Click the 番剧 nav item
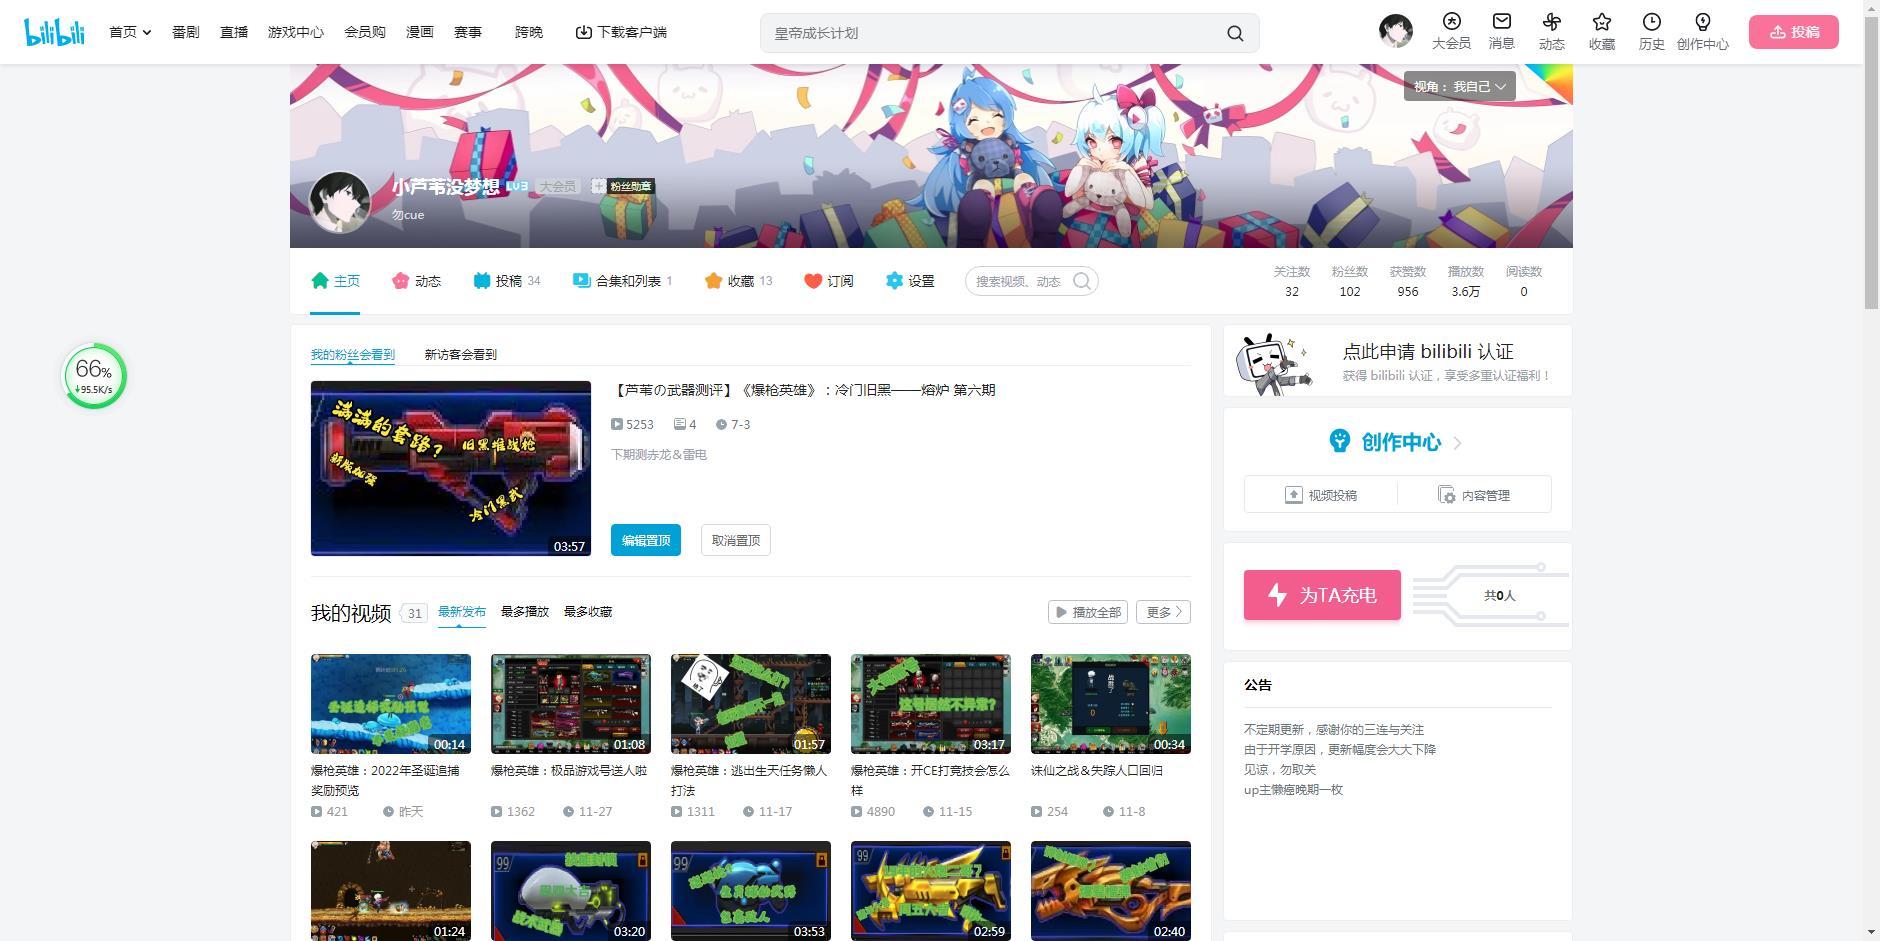 point(186,32)
